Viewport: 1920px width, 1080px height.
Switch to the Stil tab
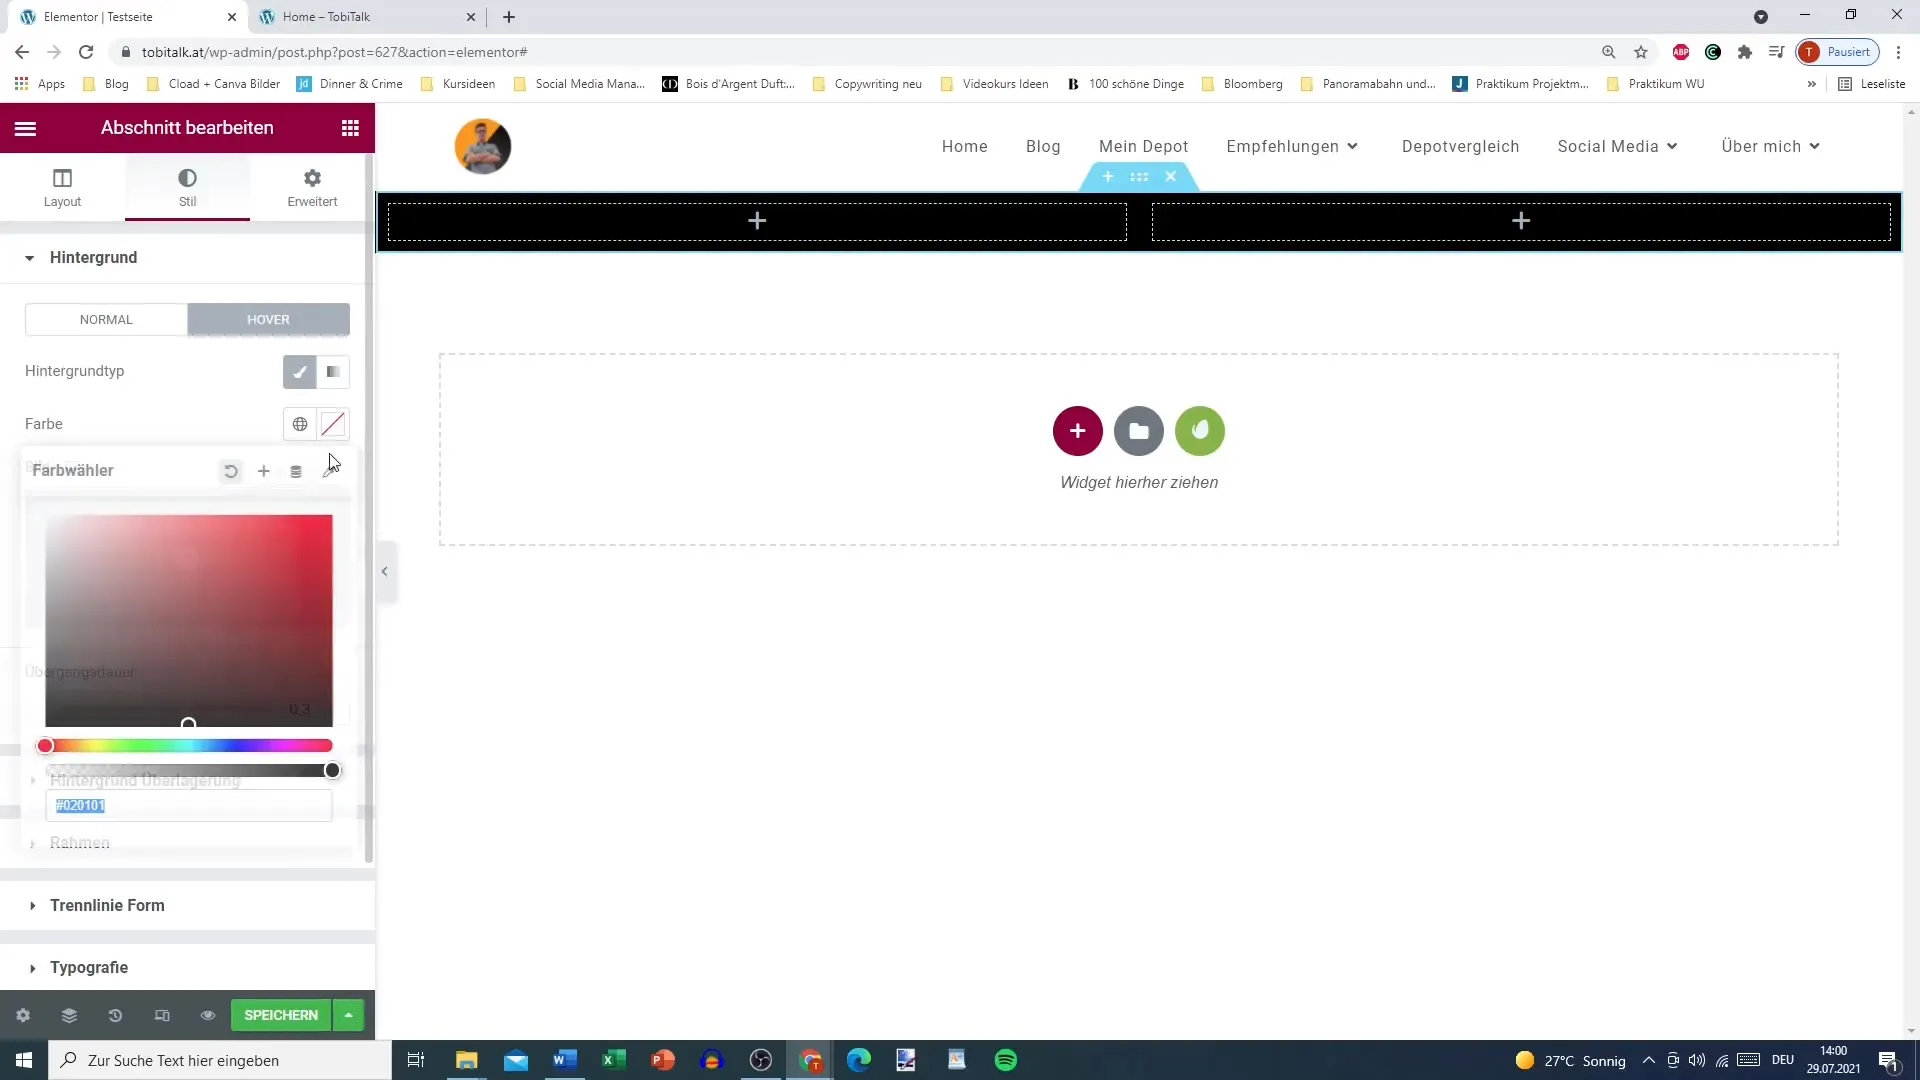click(187, 188)
